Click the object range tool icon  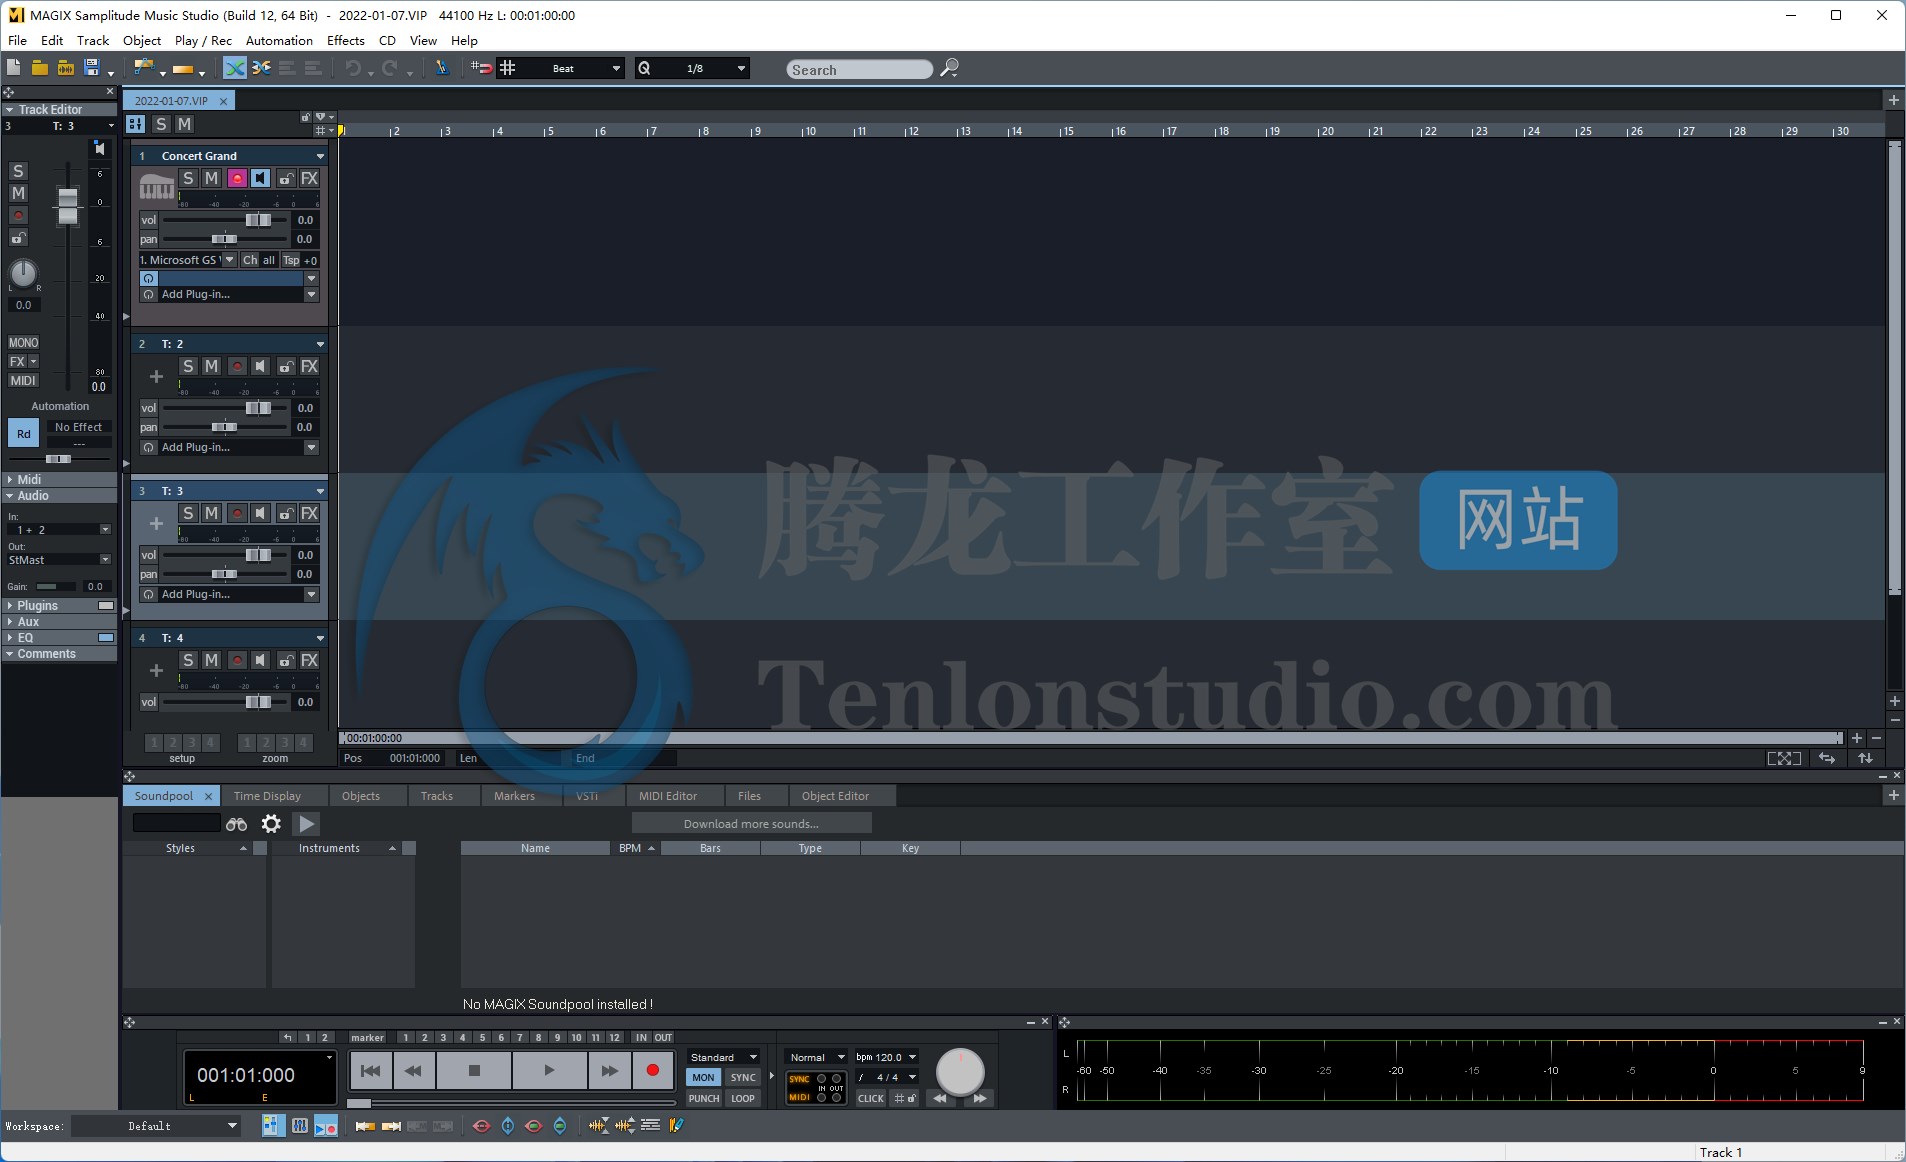tap(183, 69)
